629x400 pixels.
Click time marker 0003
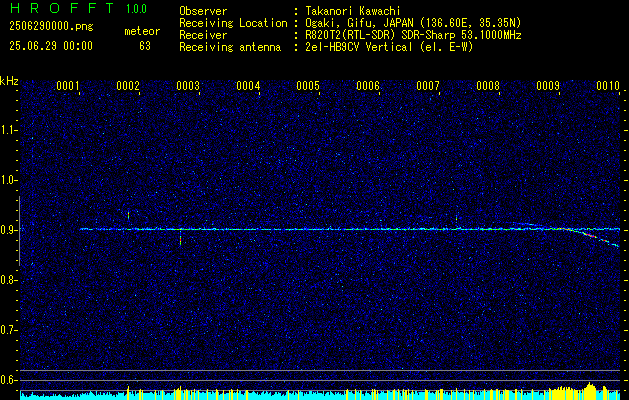pyautogui.click(x=188, y=86)
